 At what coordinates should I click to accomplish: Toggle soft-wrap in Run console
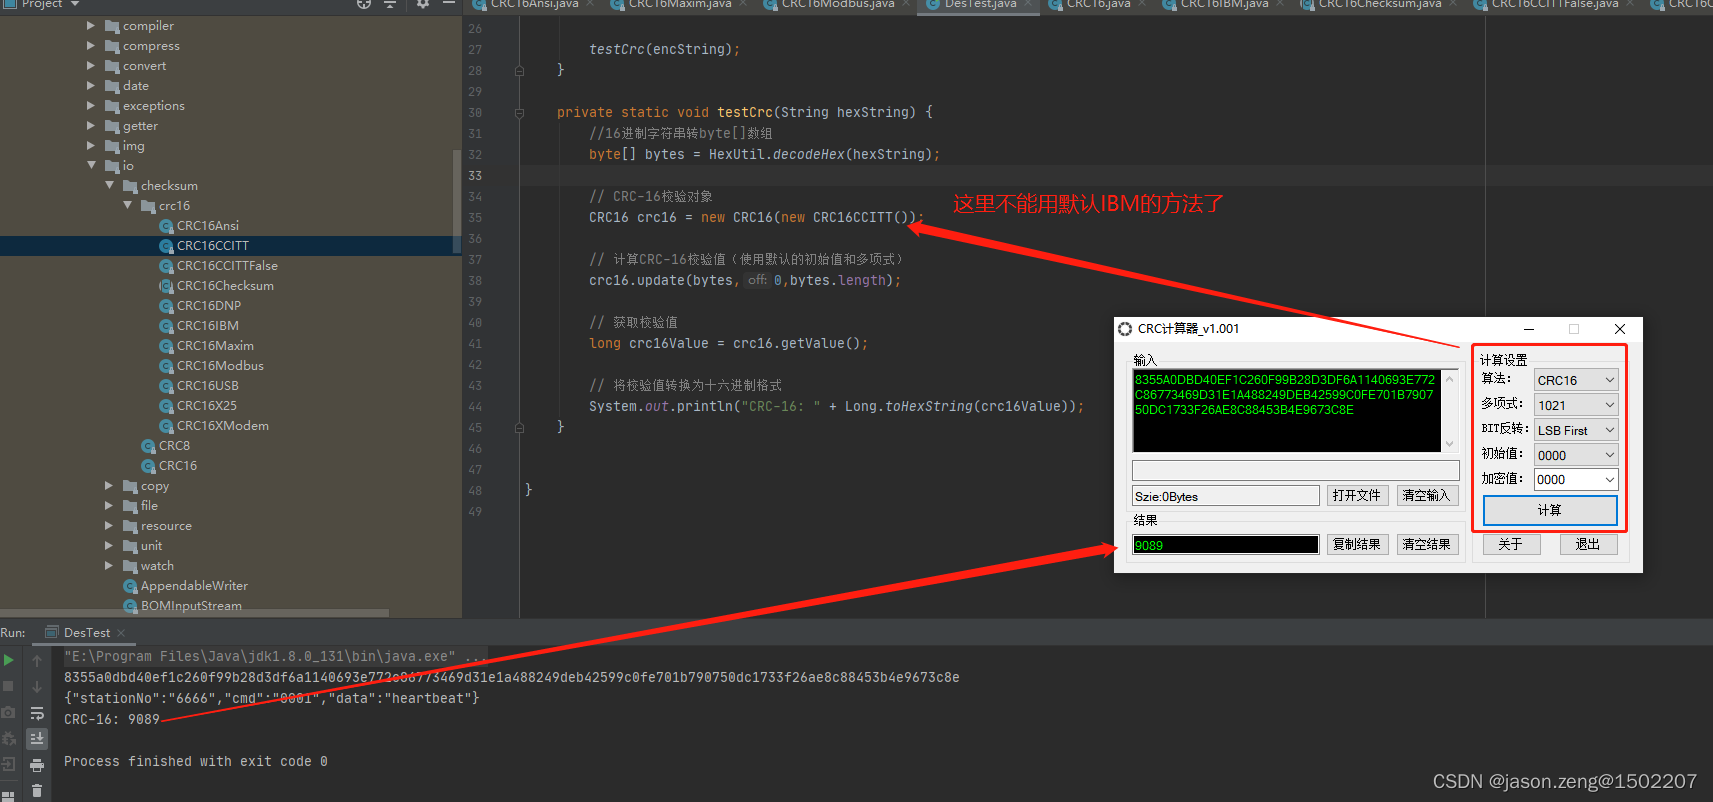pyautogui.click(x=37, y=713)
